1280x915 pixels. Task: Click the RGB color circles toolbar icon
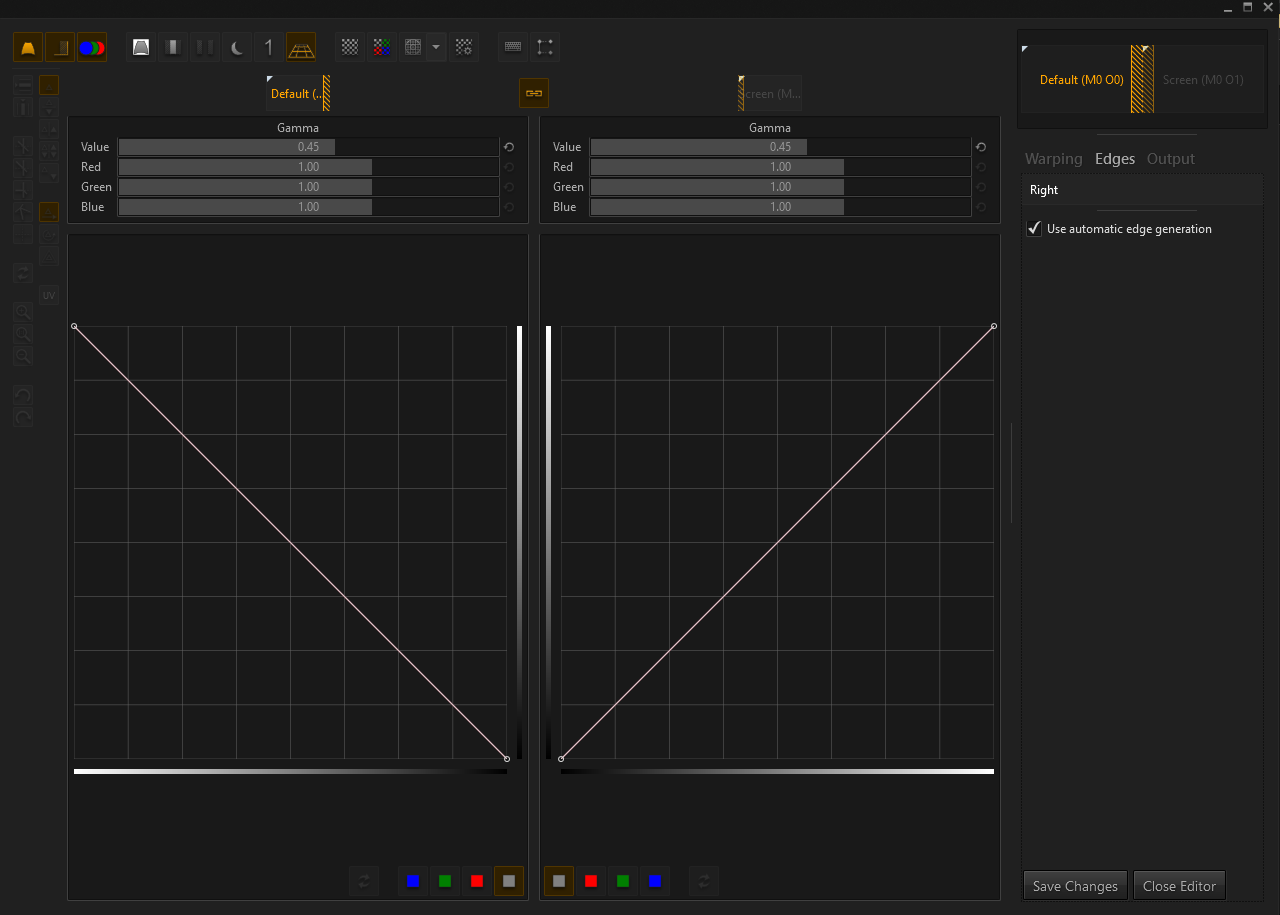click(x=92, y=47)
